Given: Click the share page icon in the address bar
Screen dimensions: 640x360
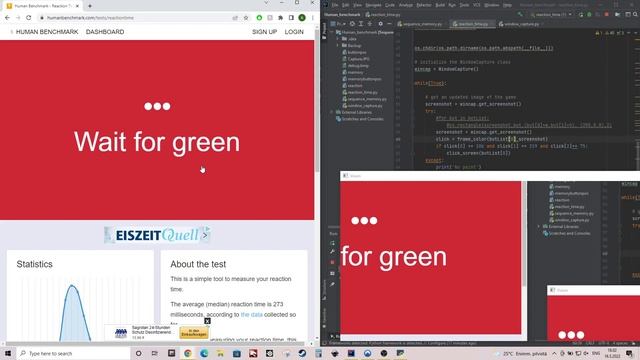Looking at the screenshot, I should 235,18.
